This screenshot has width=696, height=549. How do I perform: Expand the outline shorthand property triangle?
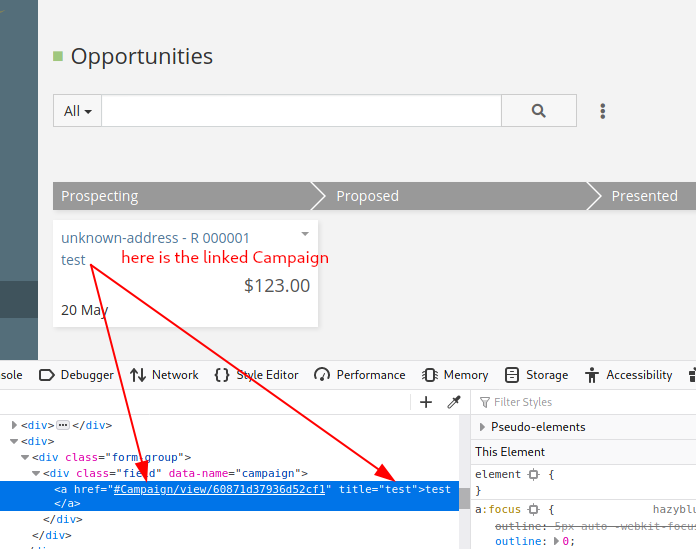click(x=557, y=541)
